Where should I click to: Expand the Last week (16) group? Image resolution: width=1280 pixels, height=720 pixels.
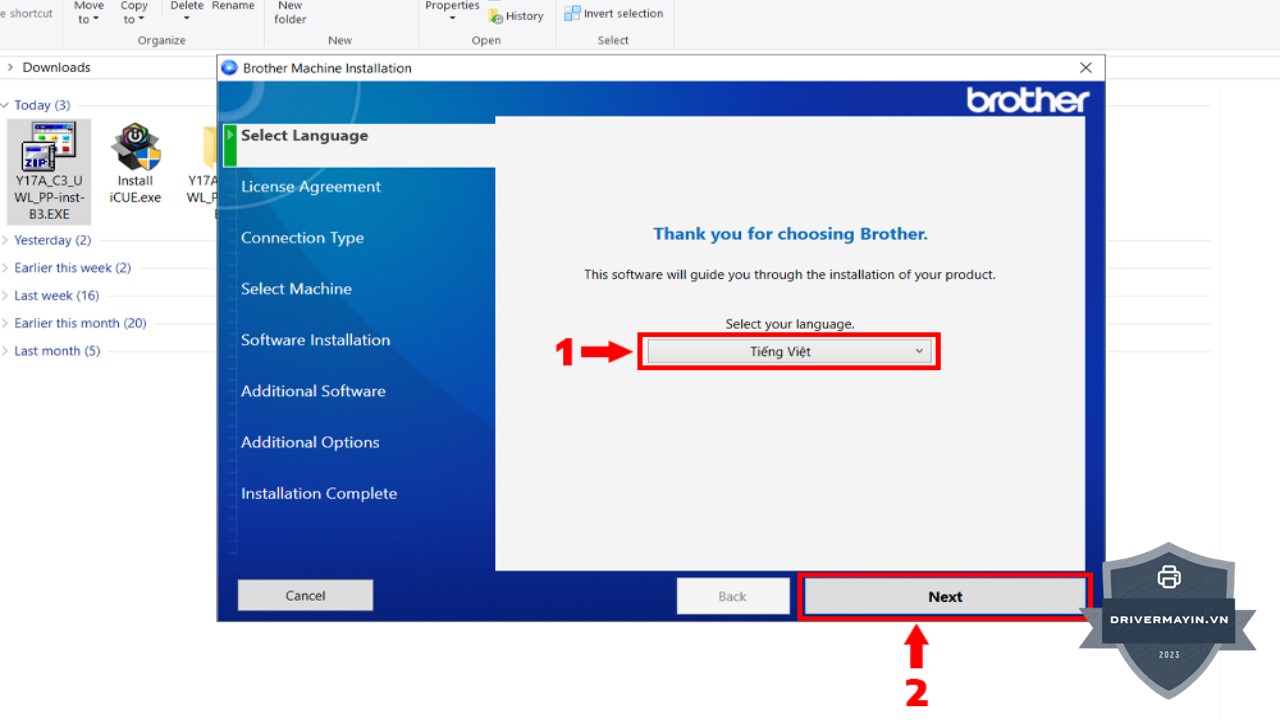6,296
